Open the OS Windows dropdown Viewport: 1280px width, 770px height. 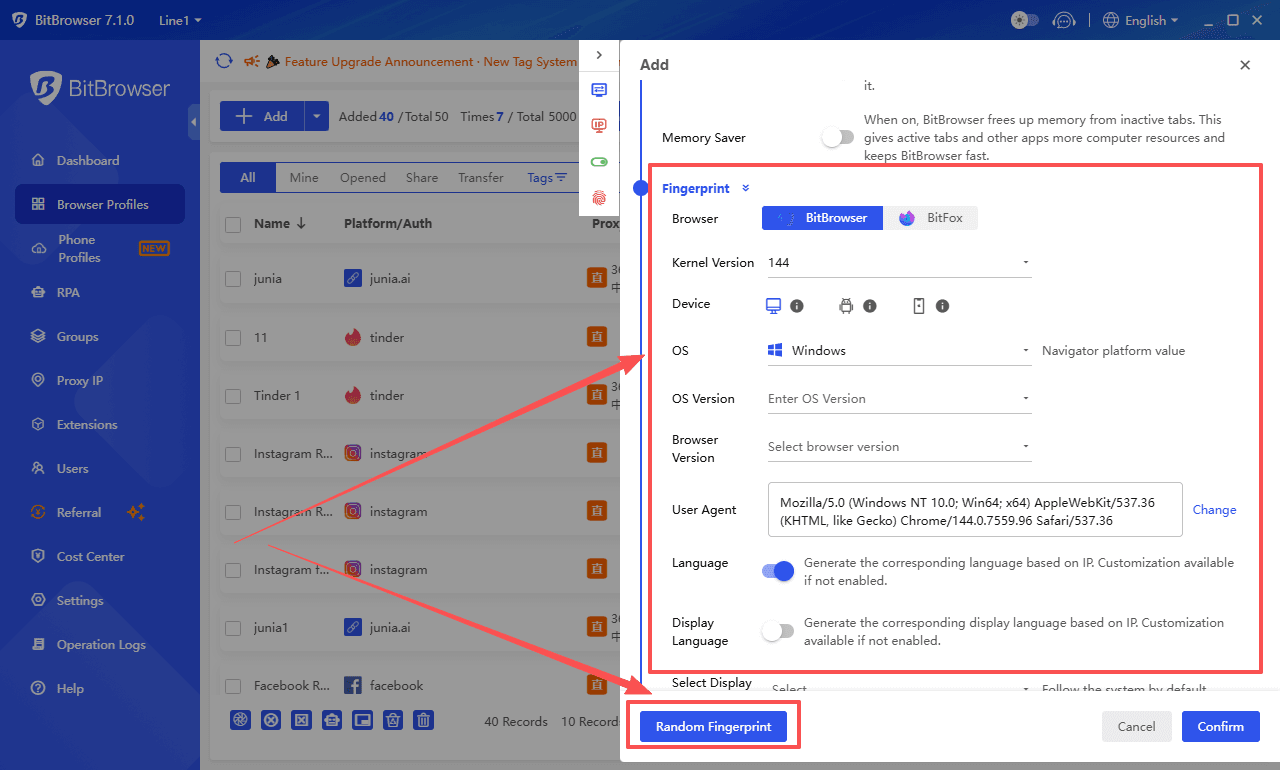tap(898, 351)
